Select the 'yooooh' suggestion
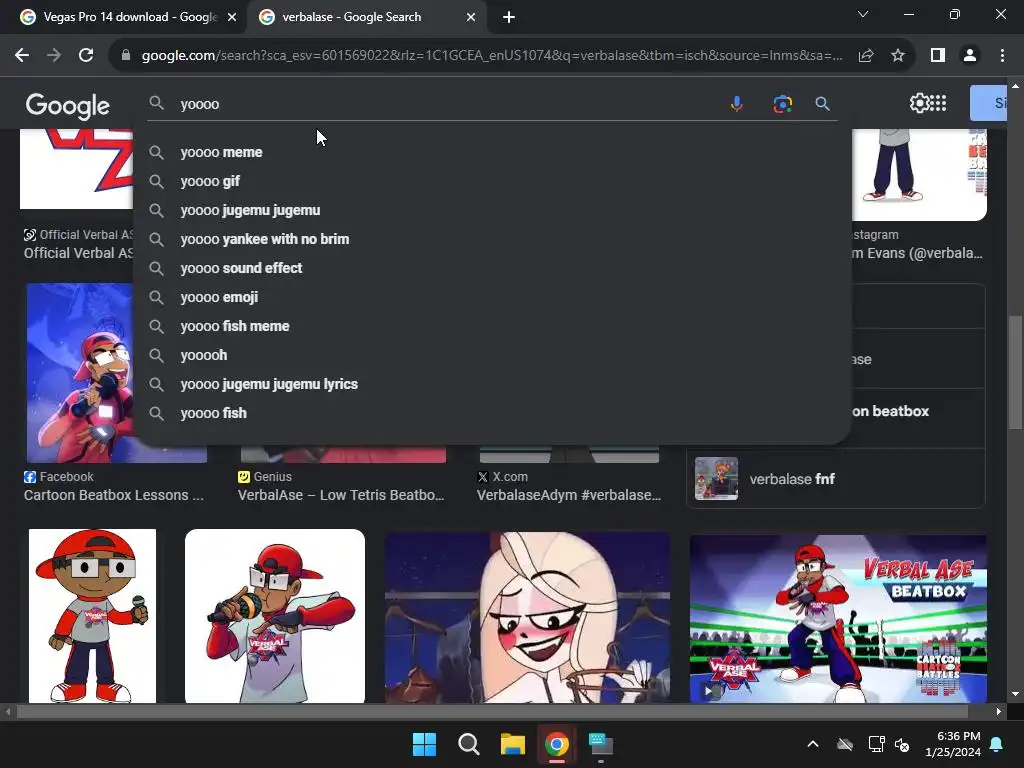The width and height of the screenshot is (1024, 768). coord(492,355)
